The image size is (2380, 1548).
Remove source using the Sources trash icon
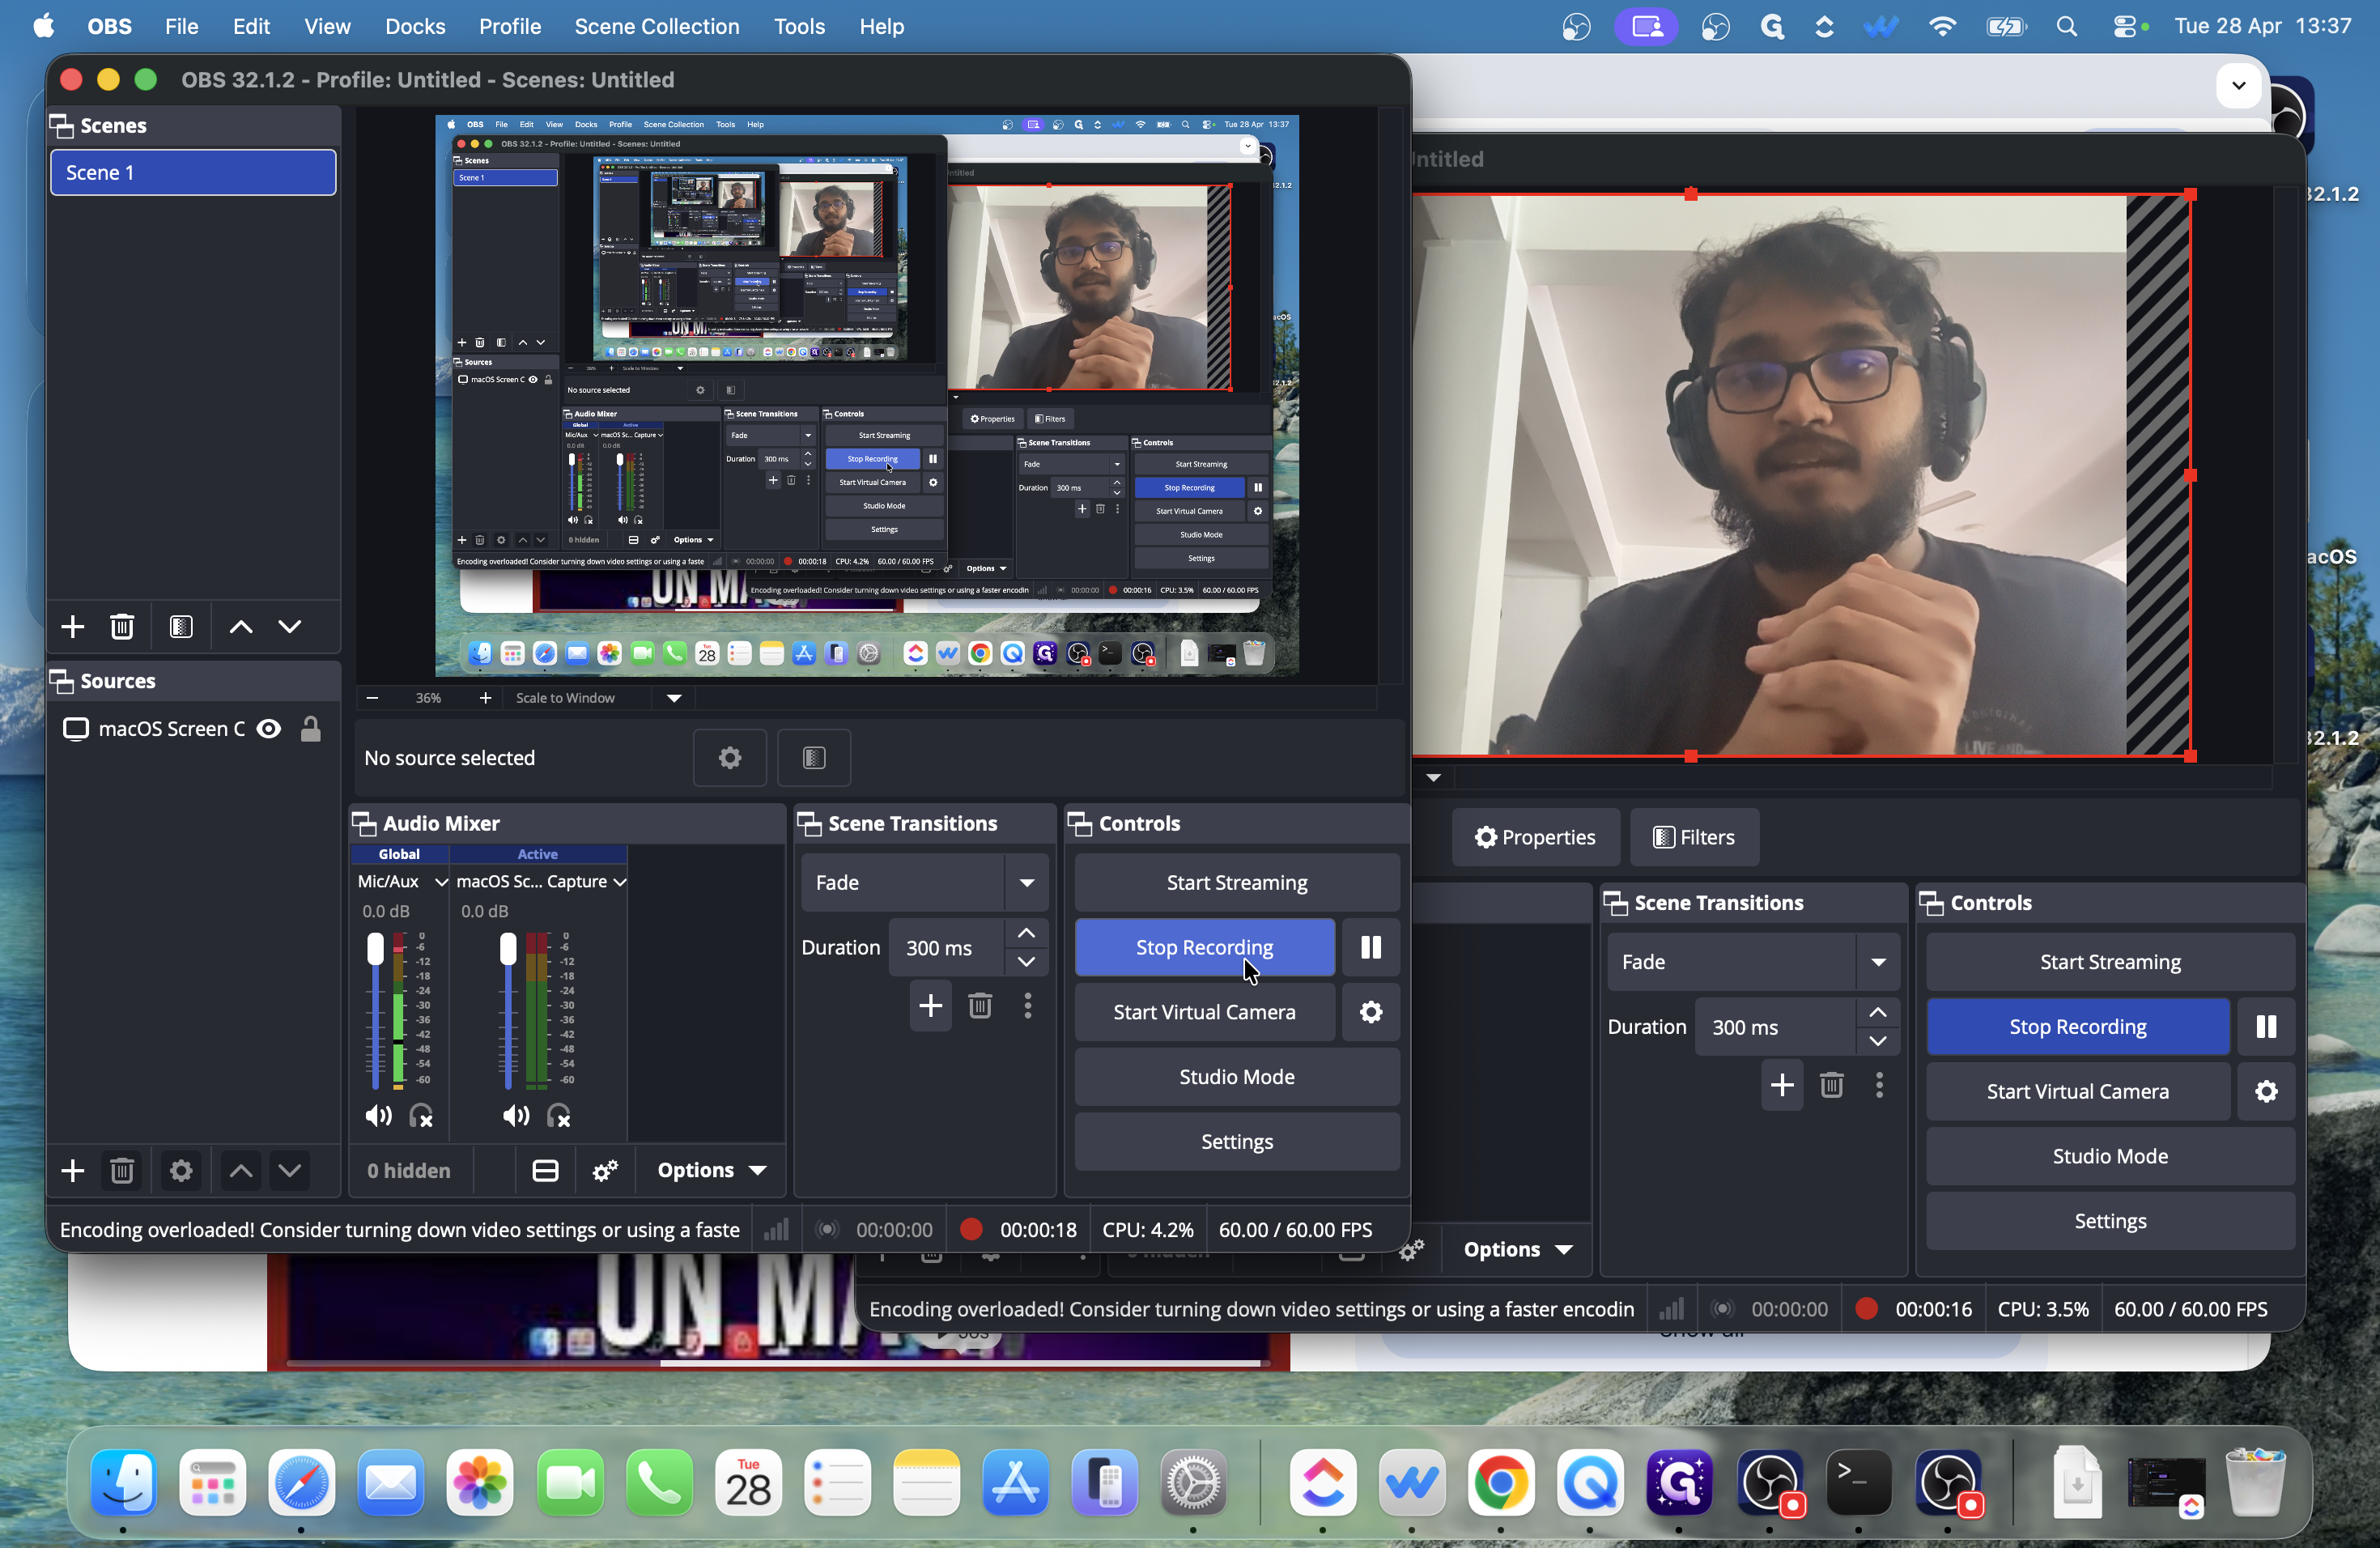point(122,1171)
